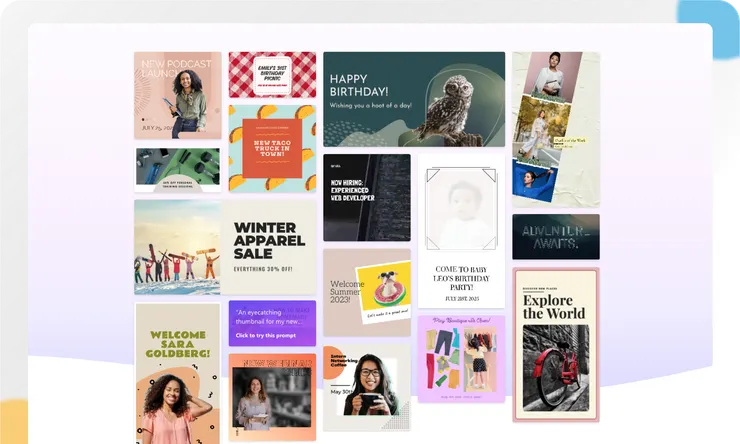Open the New Taco Truck in Town template

coord(272,148)
